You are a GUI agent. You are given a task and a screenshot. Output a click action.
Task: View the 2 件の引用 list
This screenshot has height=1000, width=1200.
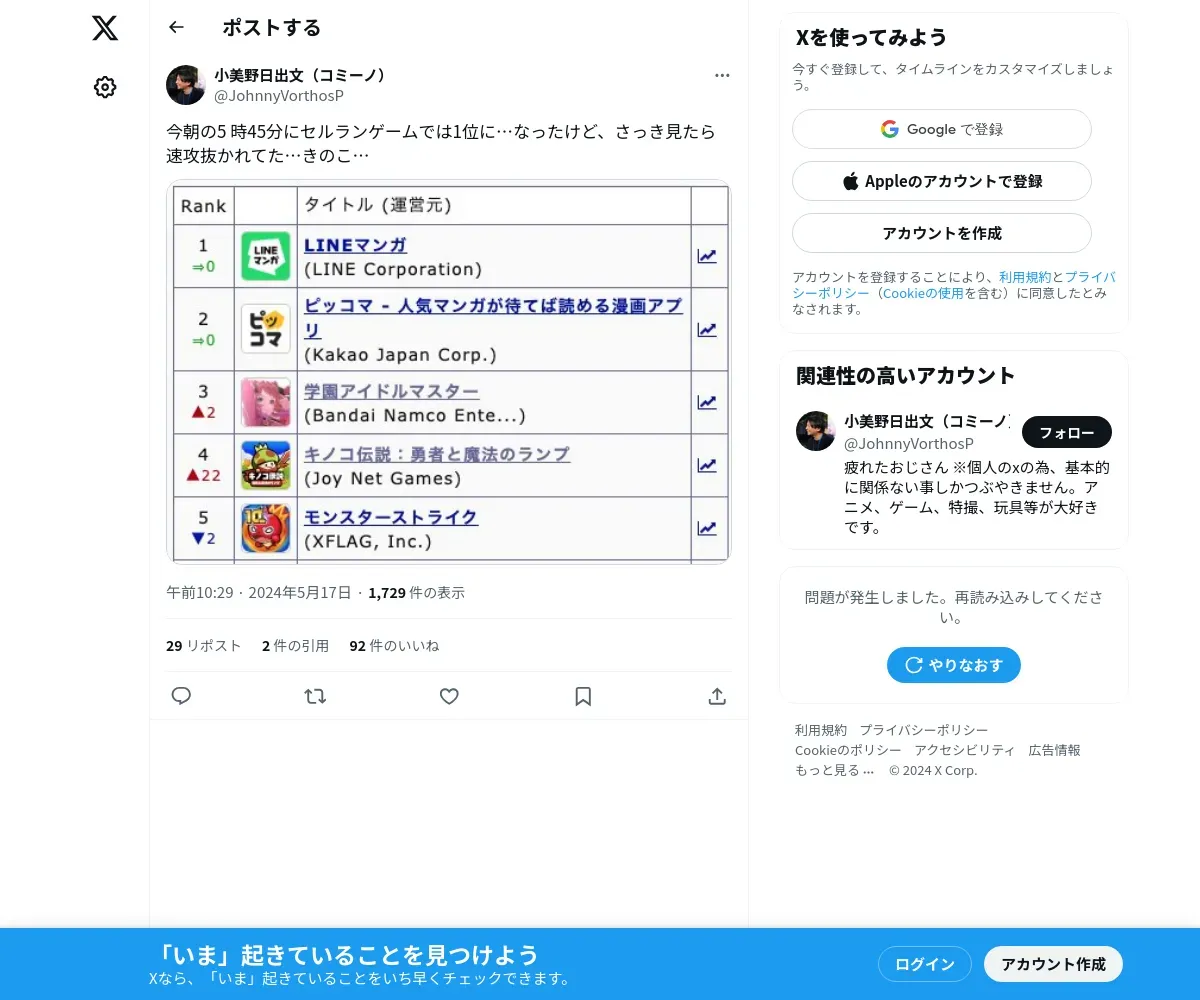pos(295,646)
